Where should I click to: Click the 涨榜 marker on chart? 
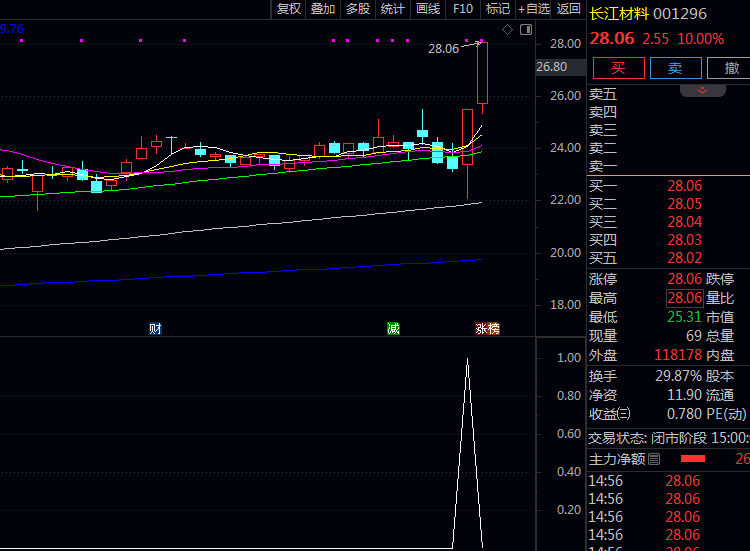pos(487,329)
